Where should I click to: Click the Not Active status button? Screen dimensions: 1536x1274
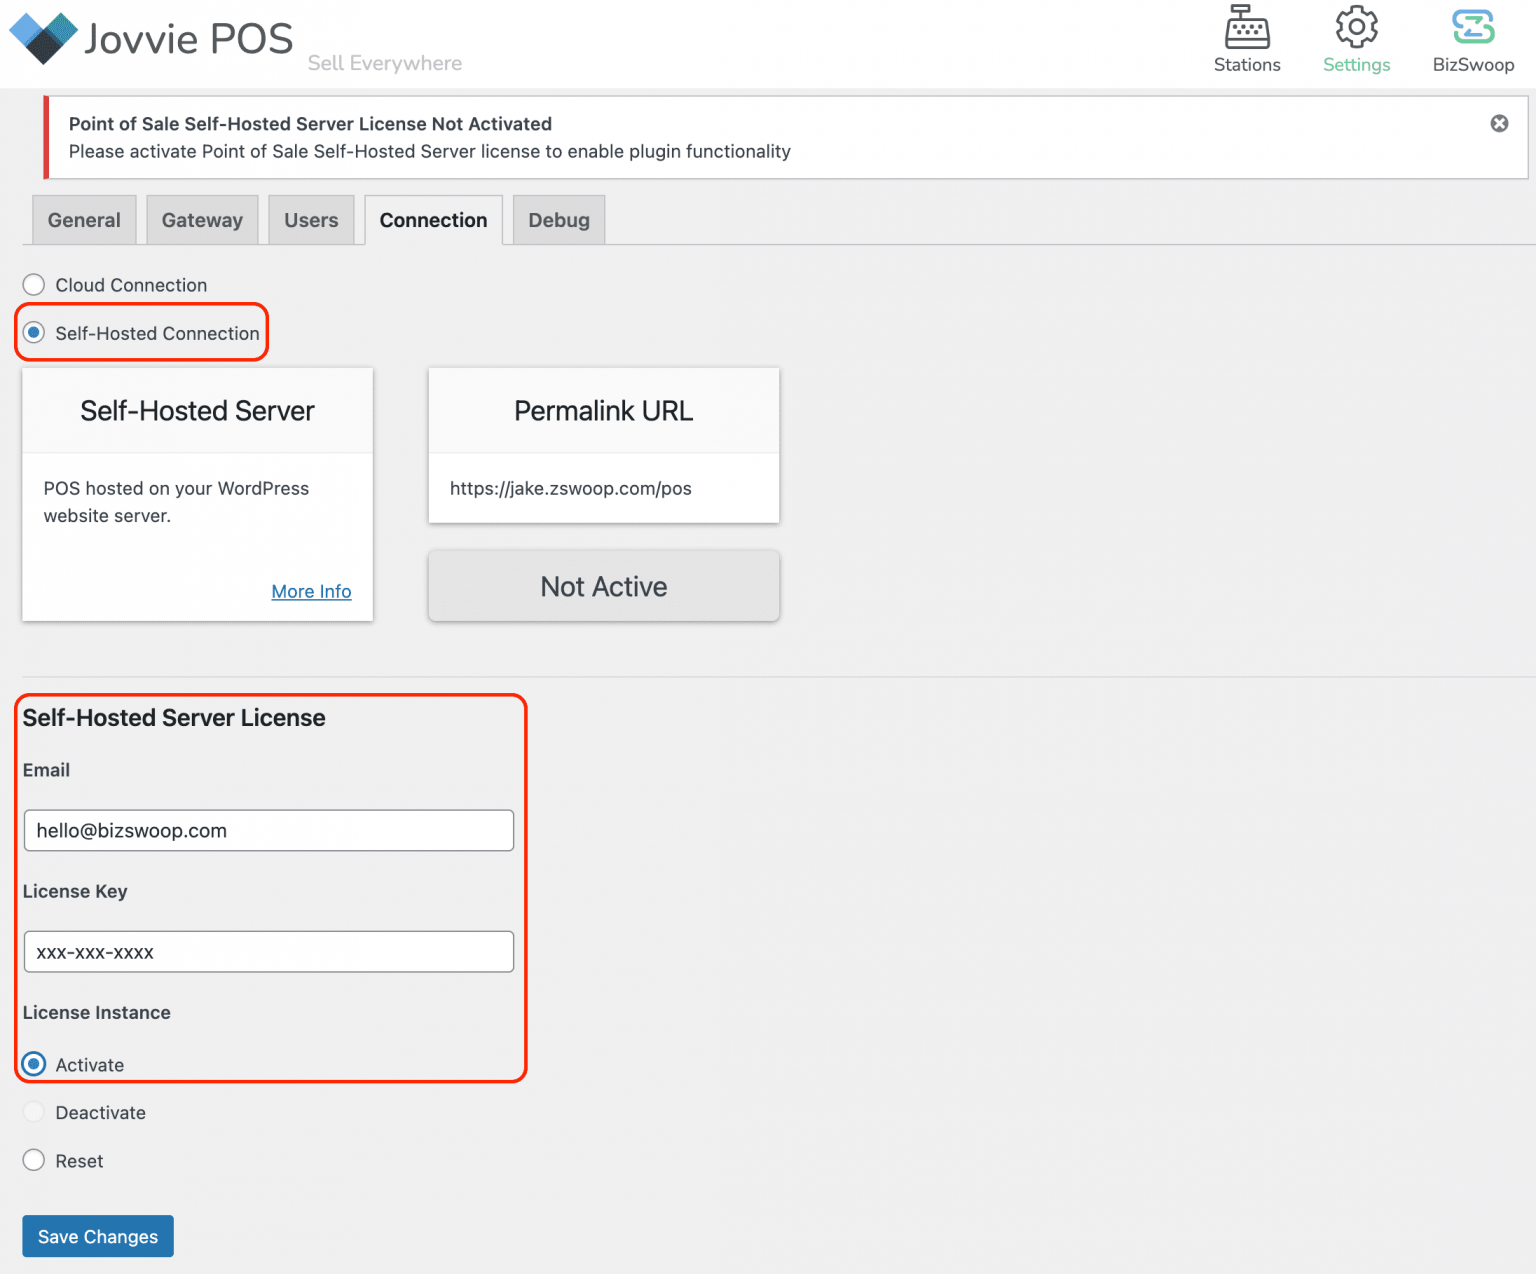[604, 586]
